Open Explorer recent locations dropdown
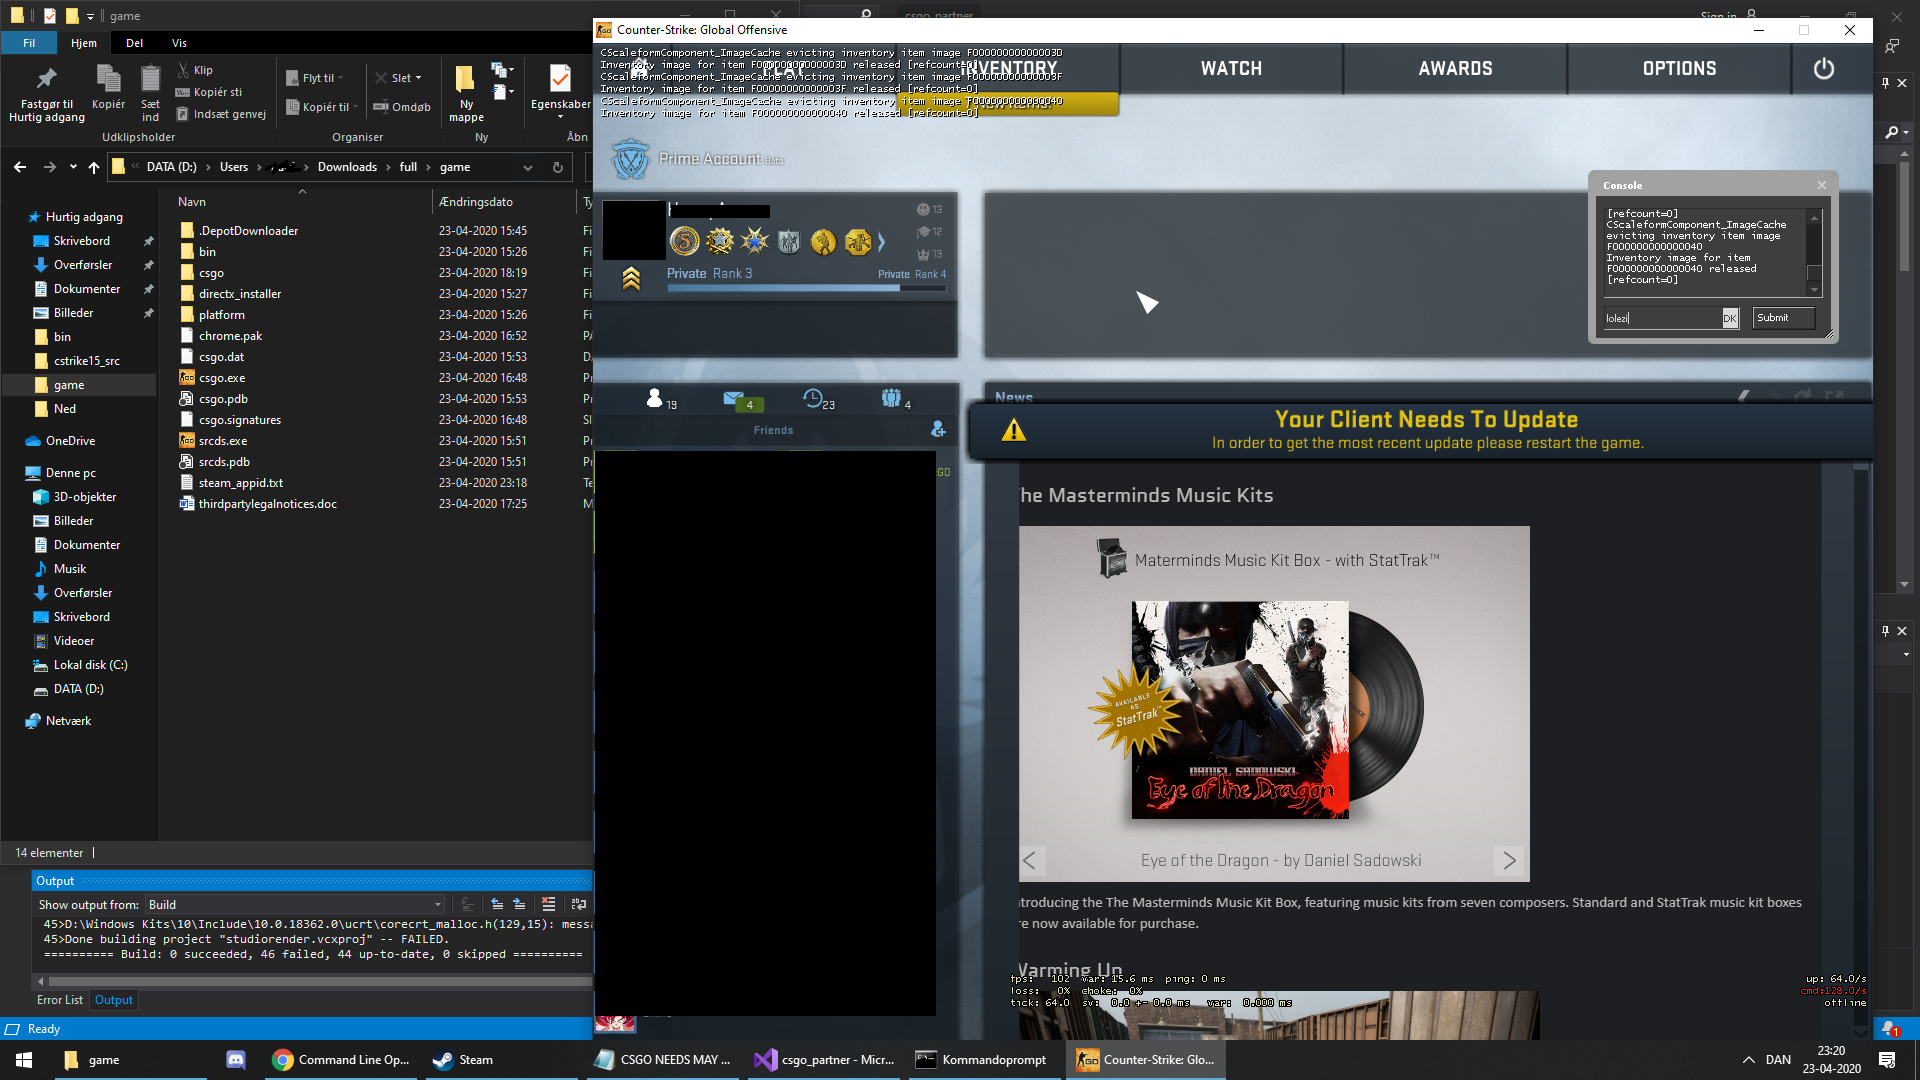Viewport: 1920px width, 1080px height. click(x=73, y=167)
